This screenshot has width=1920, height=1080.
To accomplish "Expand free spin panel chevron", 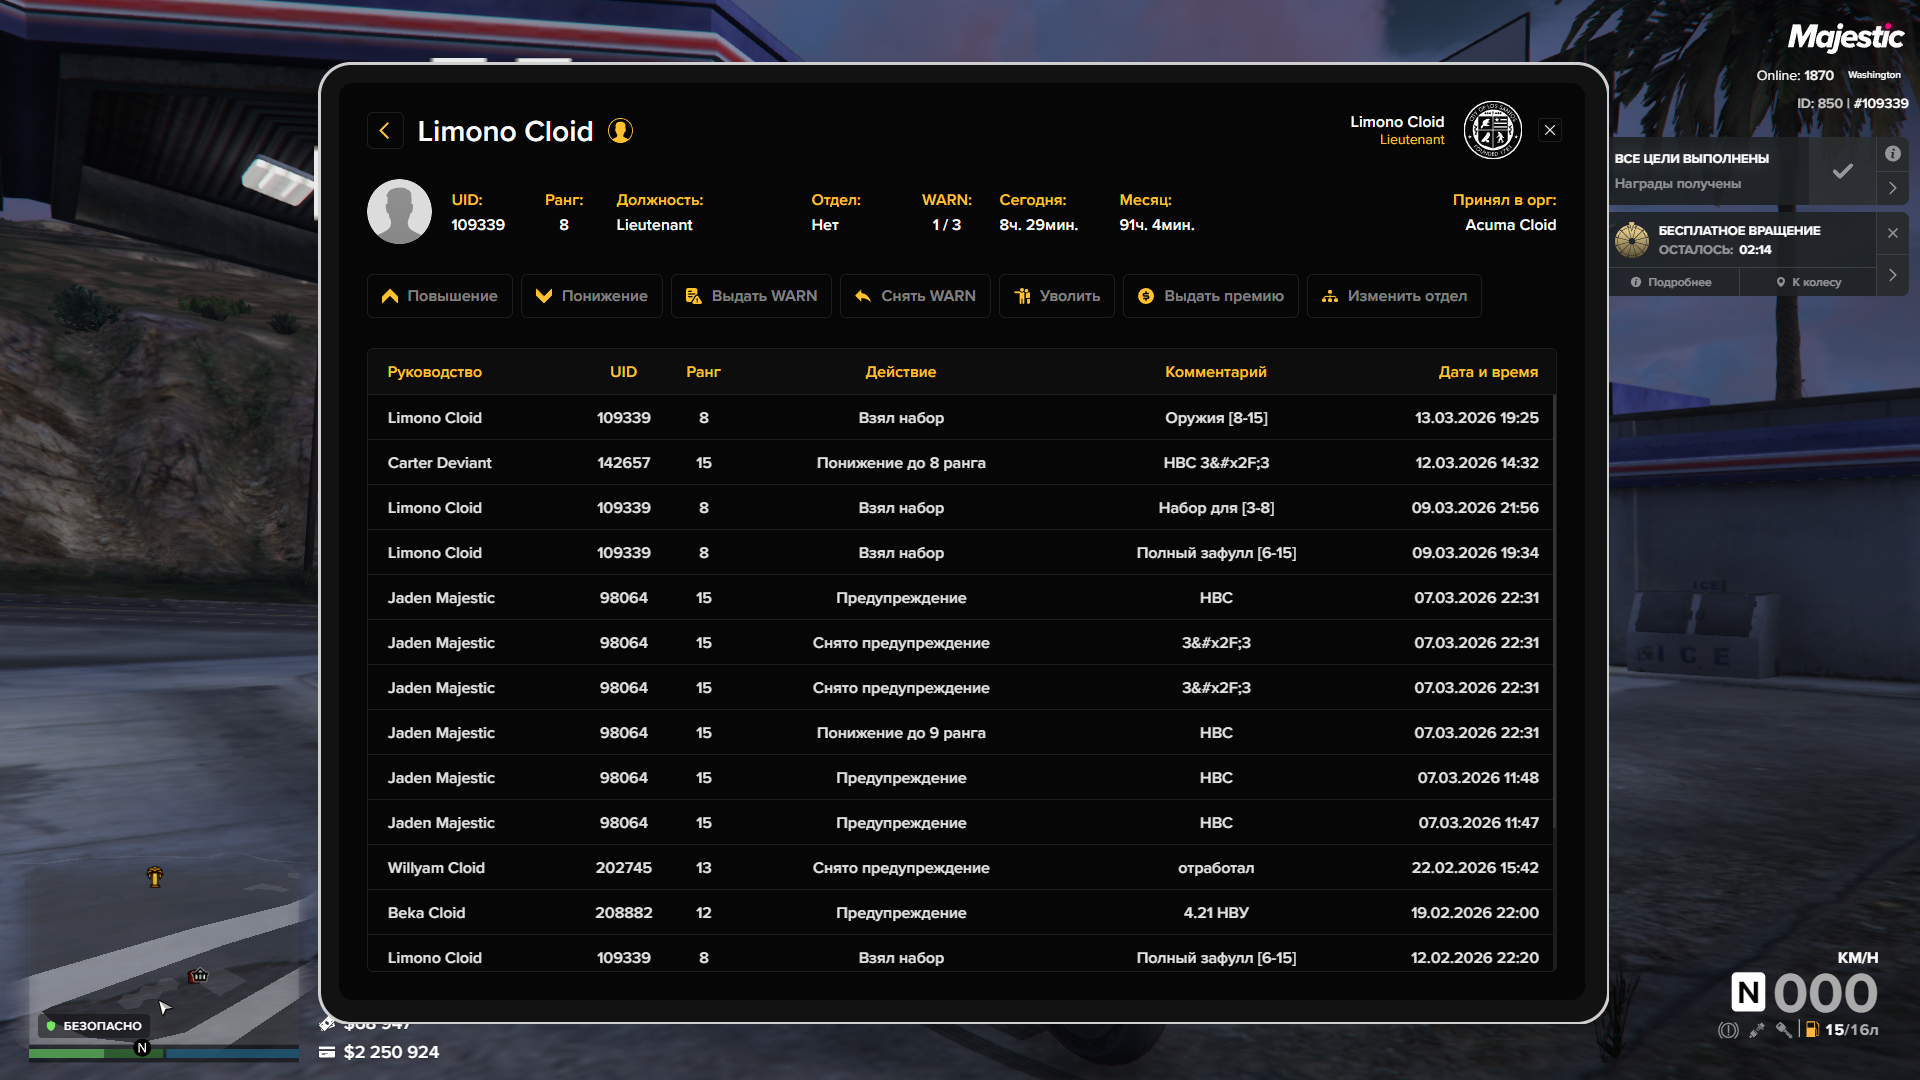I will pyautogui.click(x=1892, y=275).
